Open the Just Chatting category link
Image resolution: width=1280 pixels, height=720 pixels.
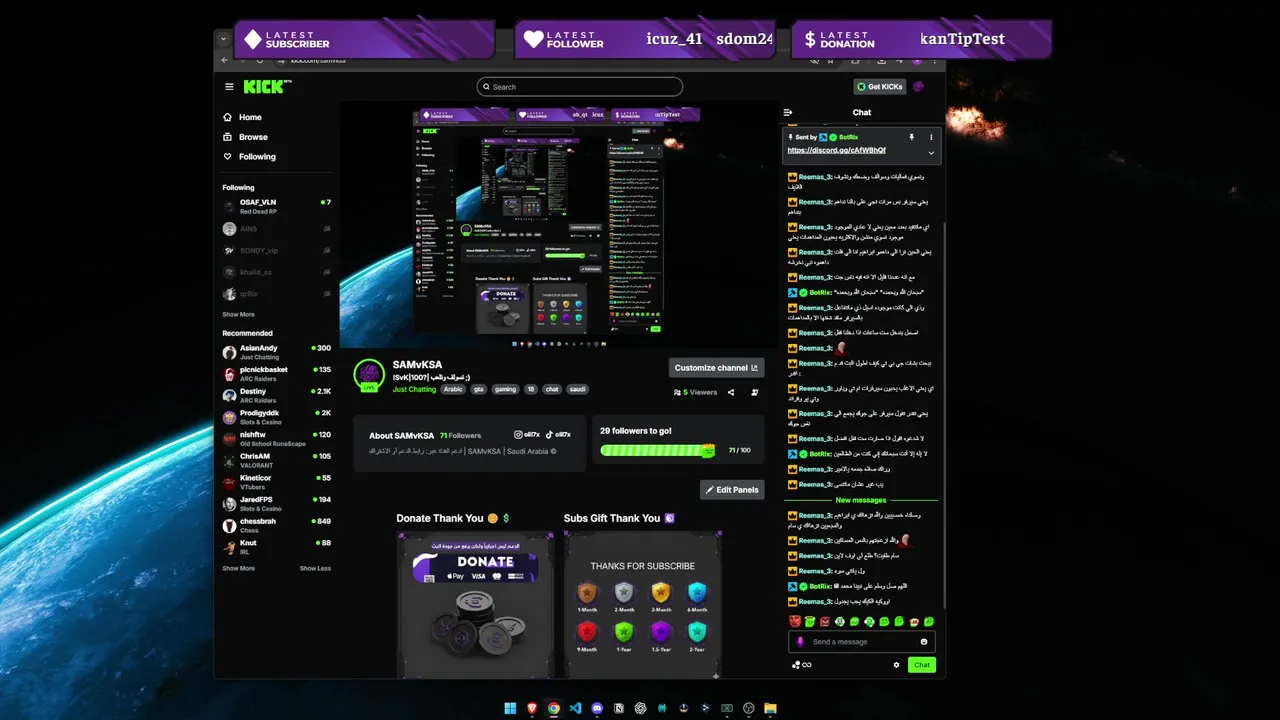(x=414, y=389)
